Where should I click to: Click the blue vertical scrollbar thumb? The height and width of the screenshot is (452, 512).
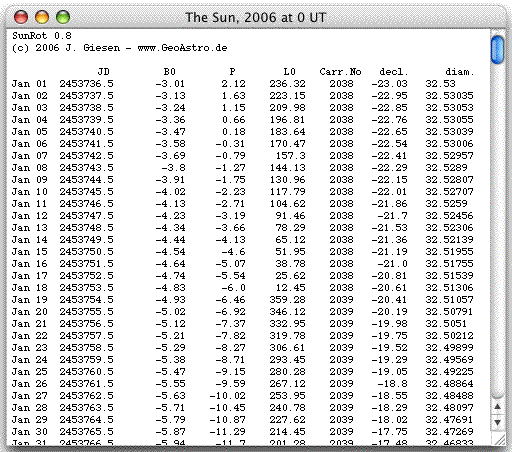[x=497, y=49]
